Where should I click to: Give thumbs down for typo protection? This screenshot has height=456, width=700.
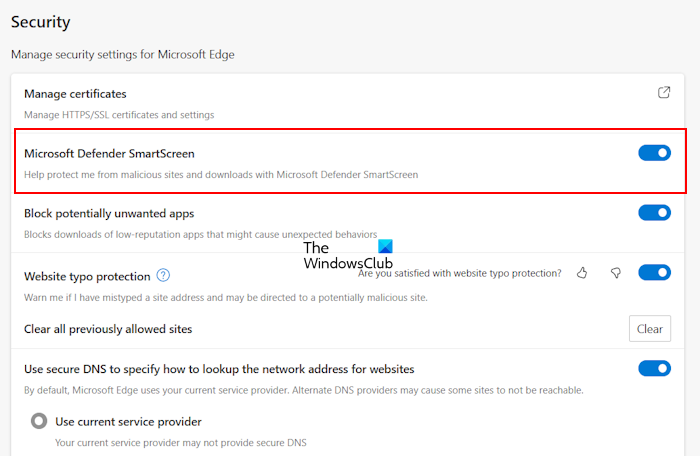pos(616,272)
